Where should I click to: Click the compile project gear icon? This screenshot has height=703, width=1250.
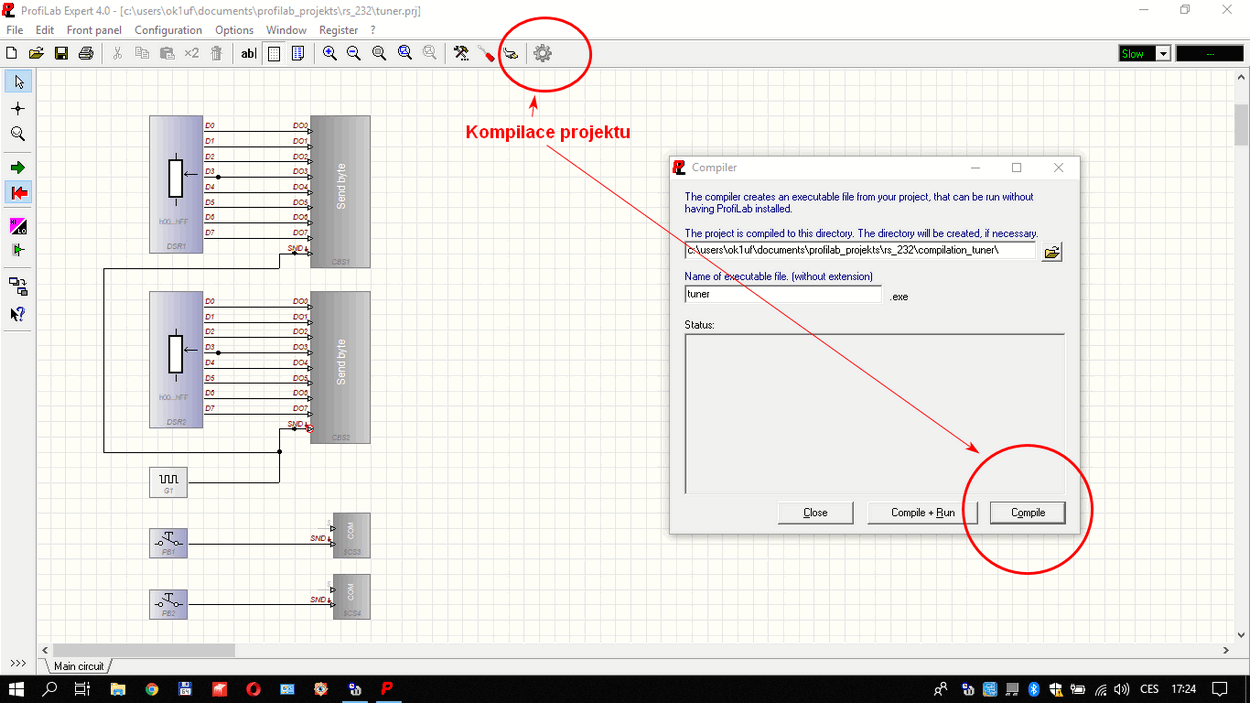pyautogui.click(x=542, y=54)
